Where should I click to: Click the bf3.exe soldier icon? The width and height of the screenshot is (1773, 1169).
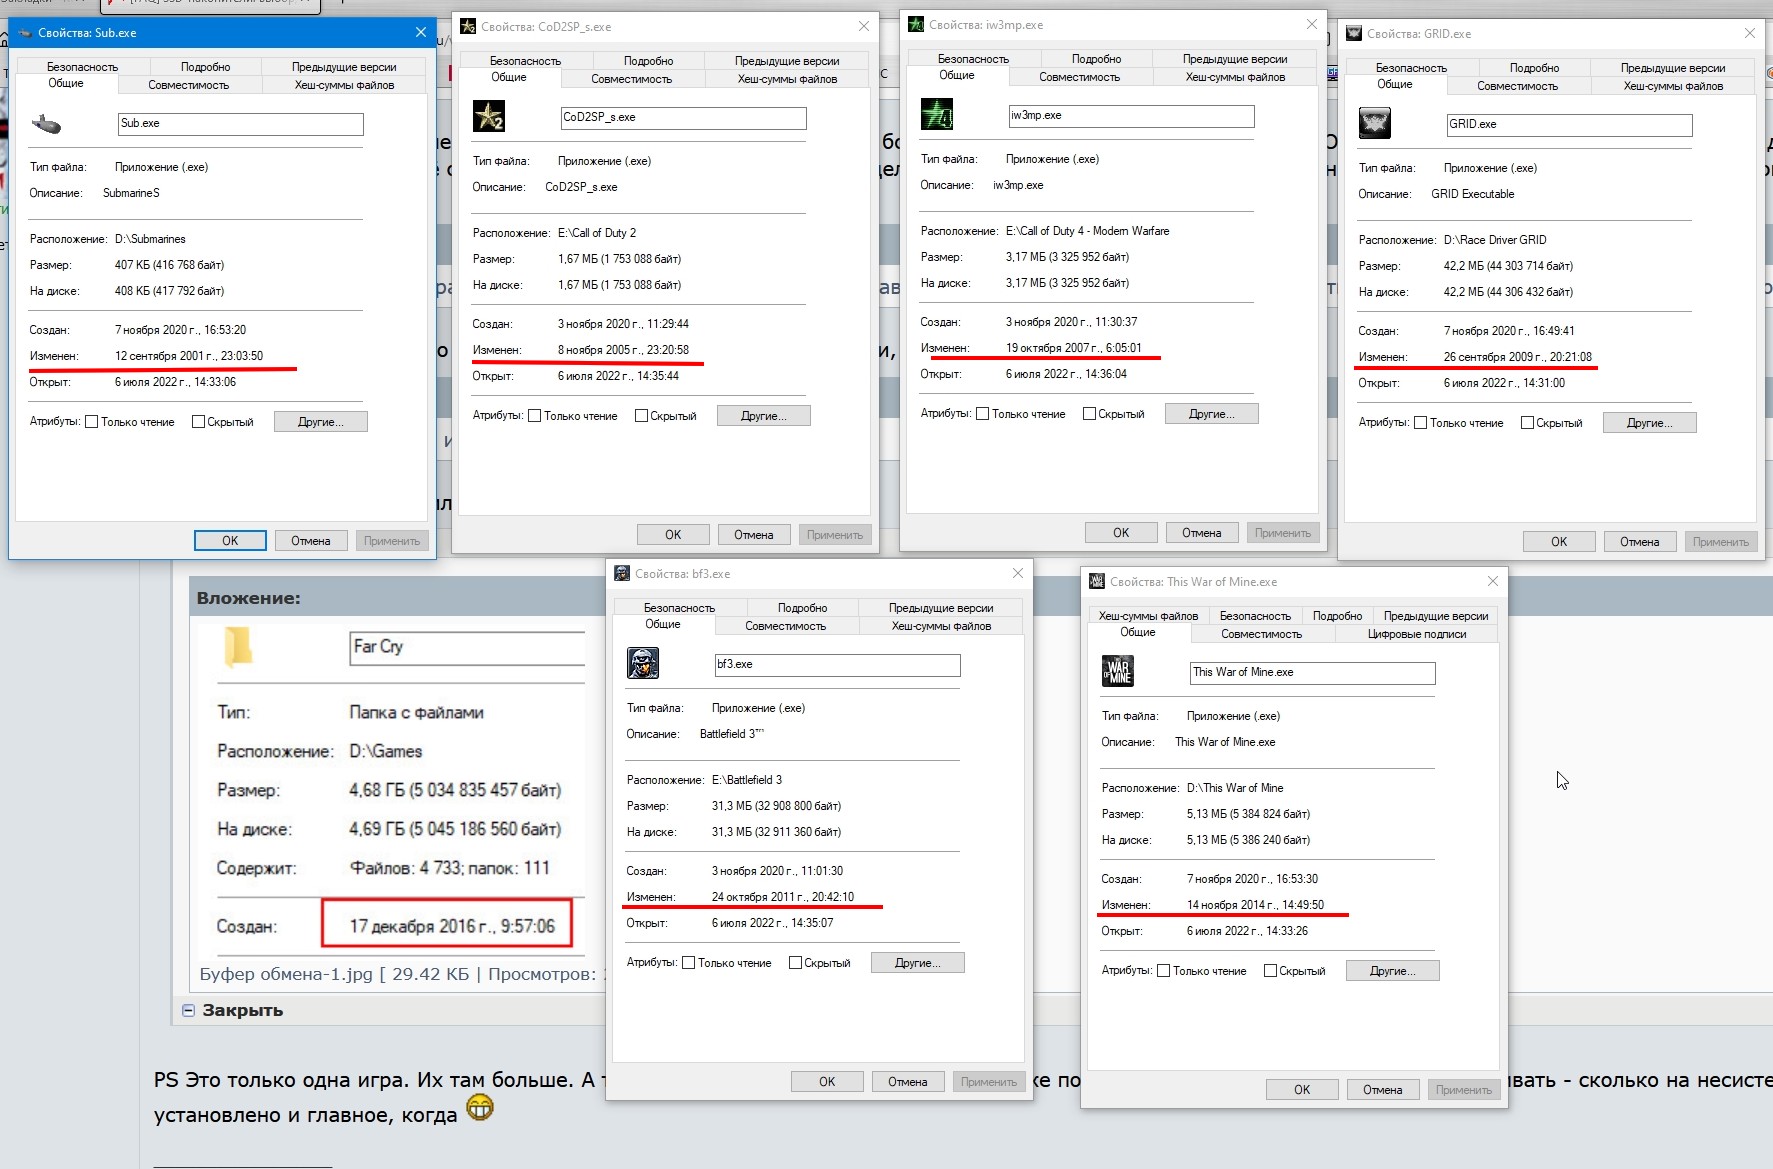pyautogui.click(x=643, y=664)
